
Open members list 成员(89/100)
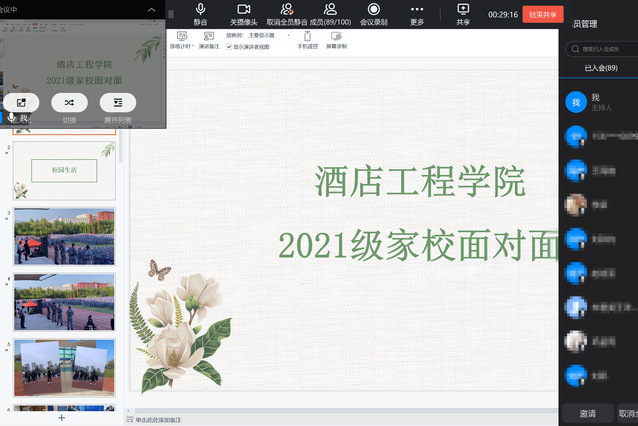pyautogui.click(x=330, y=14)
